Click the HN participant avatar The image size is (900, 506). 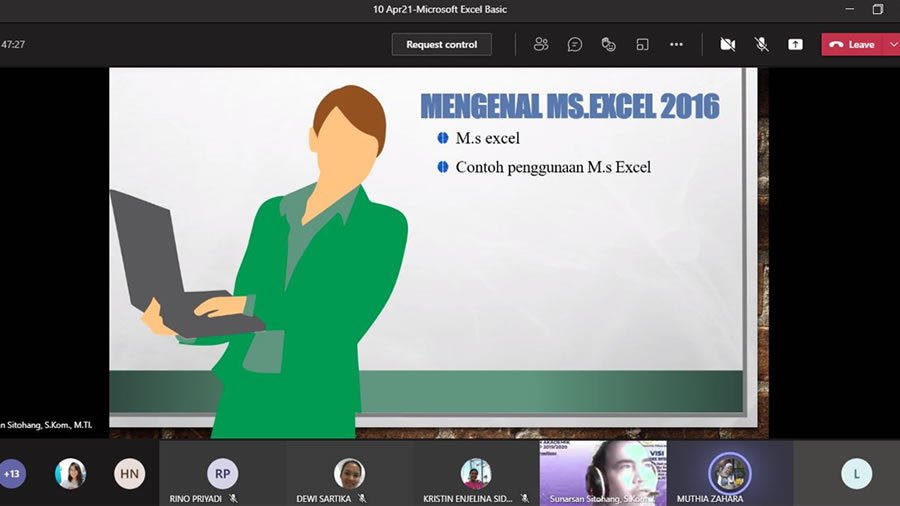click(x=129, y=473)
